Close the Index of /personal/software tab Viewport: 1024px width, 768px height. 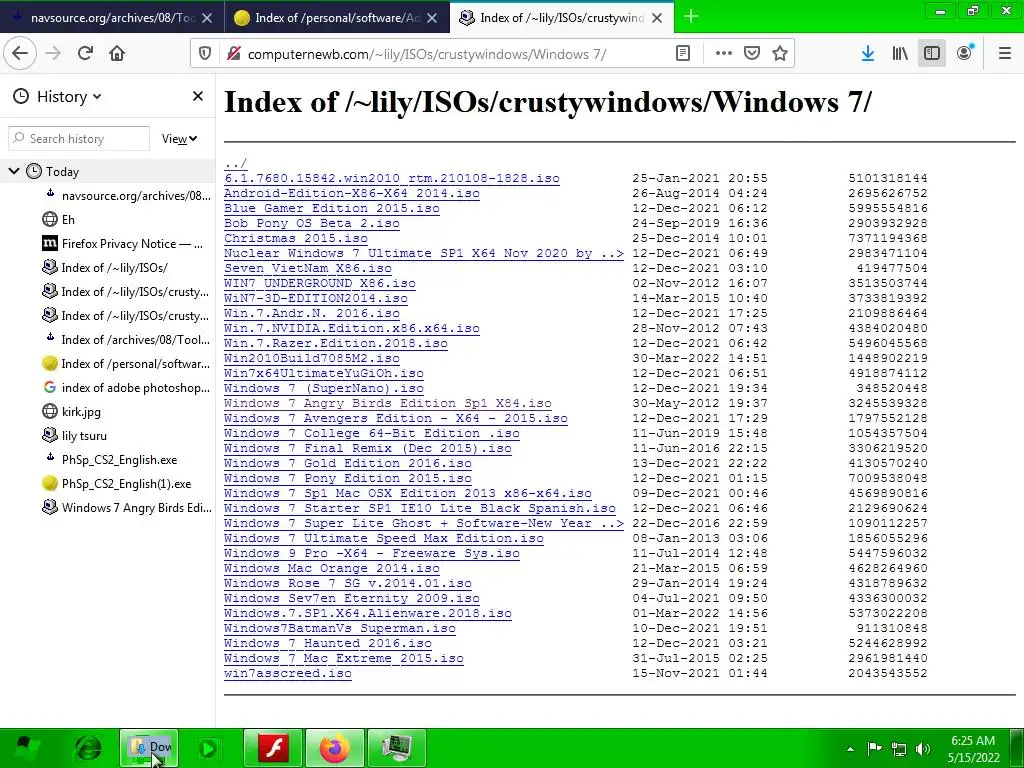(432, 18)
